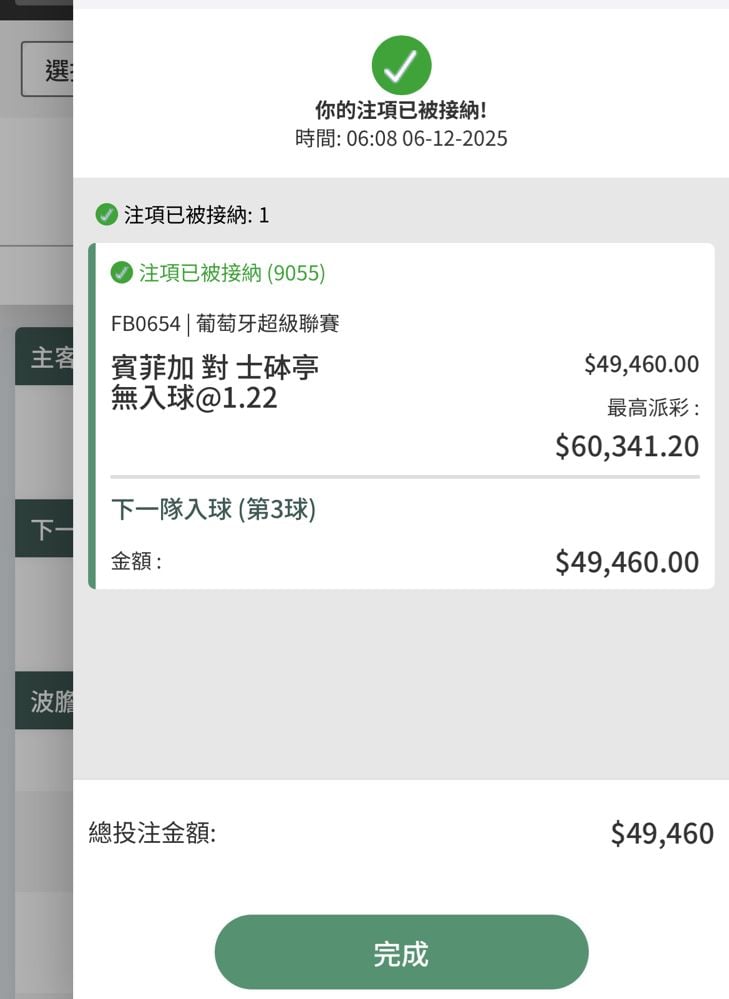The width and height of the screenshot is (729, 999).
Task: Click the FB0654 葡萄牙超級聯賽 match code line
Action: point(225,324)
